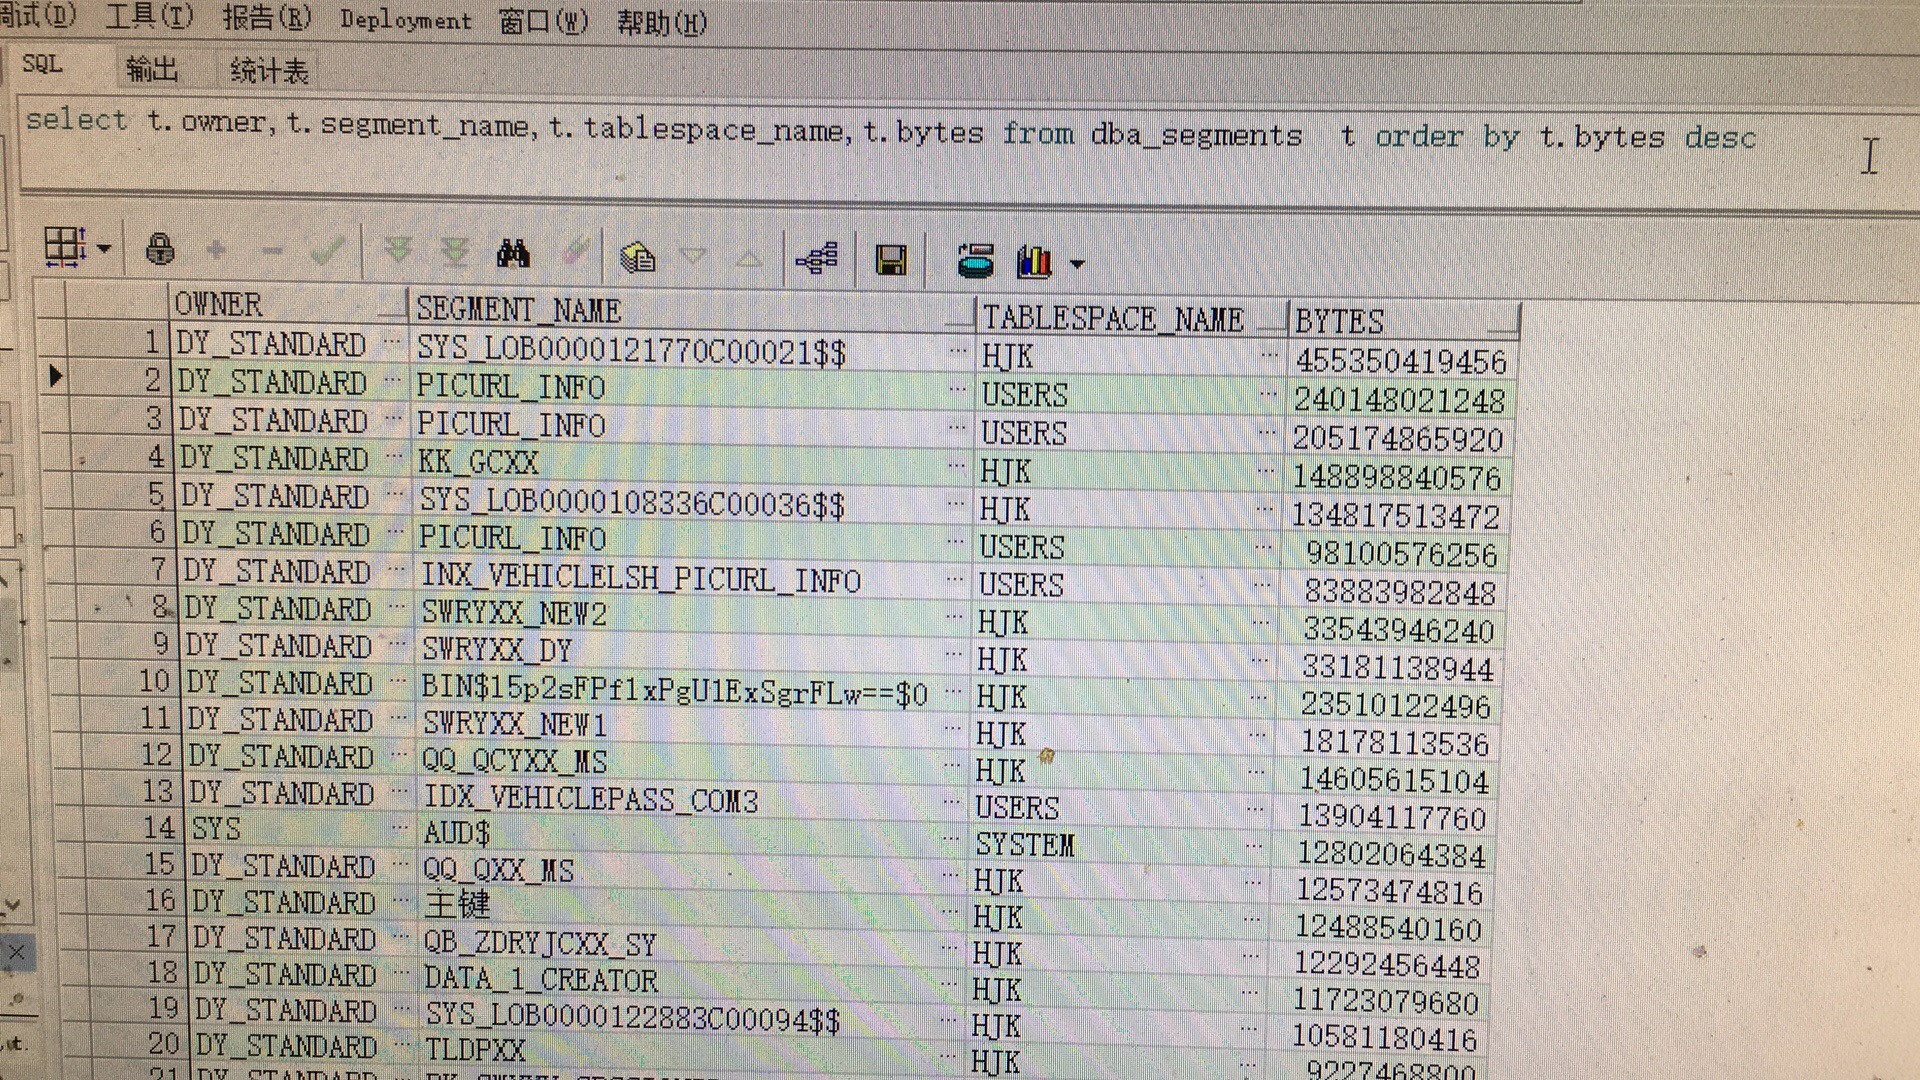Open the chart icon dropdown arrow
Screen dimensions: 1920x1080
point(1077,265)
